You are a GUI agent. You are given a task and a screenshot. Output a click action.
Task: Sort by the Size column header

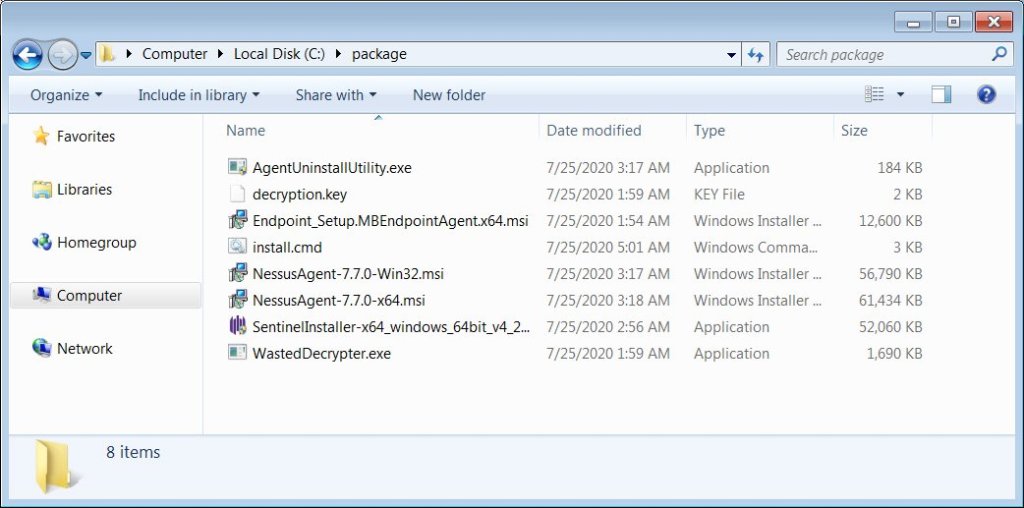(854, 130)
